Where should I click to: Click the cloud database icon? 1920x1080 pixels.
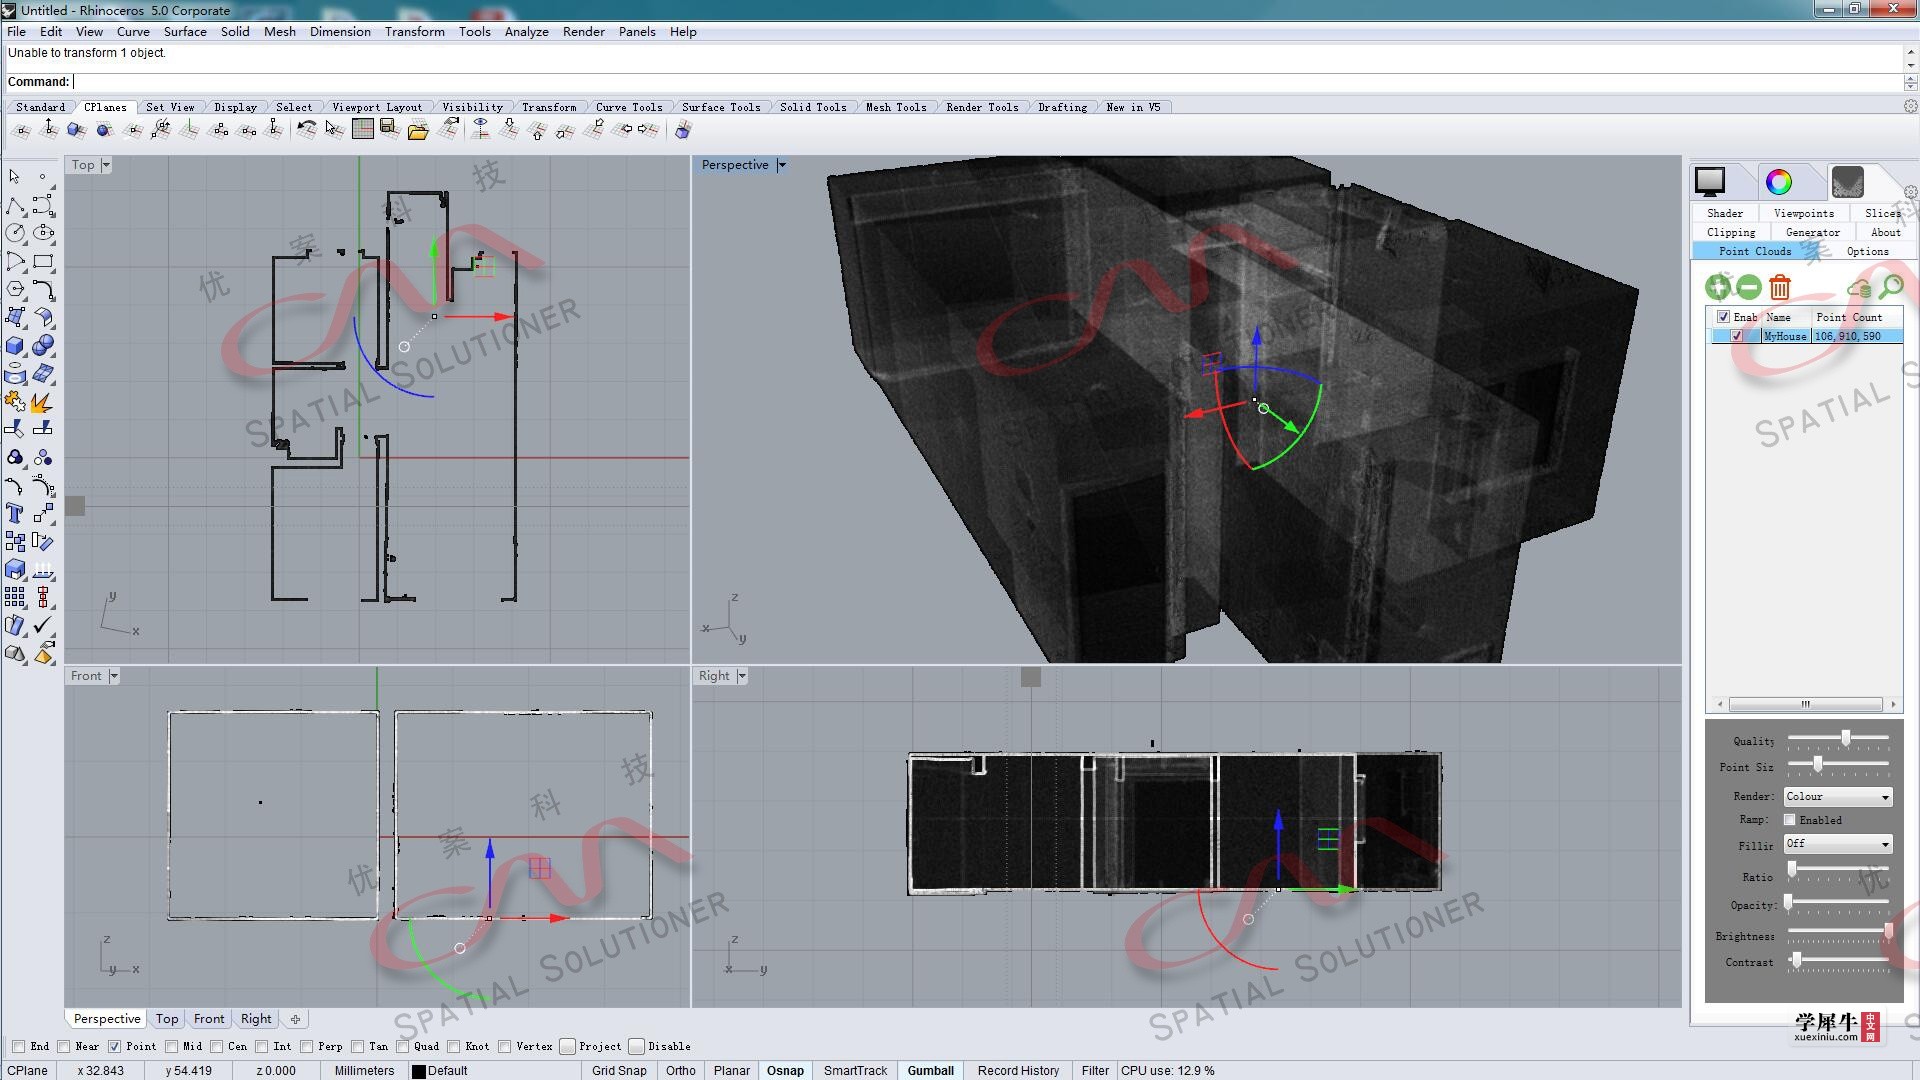pyautogui.click(x=1860, y=288)
